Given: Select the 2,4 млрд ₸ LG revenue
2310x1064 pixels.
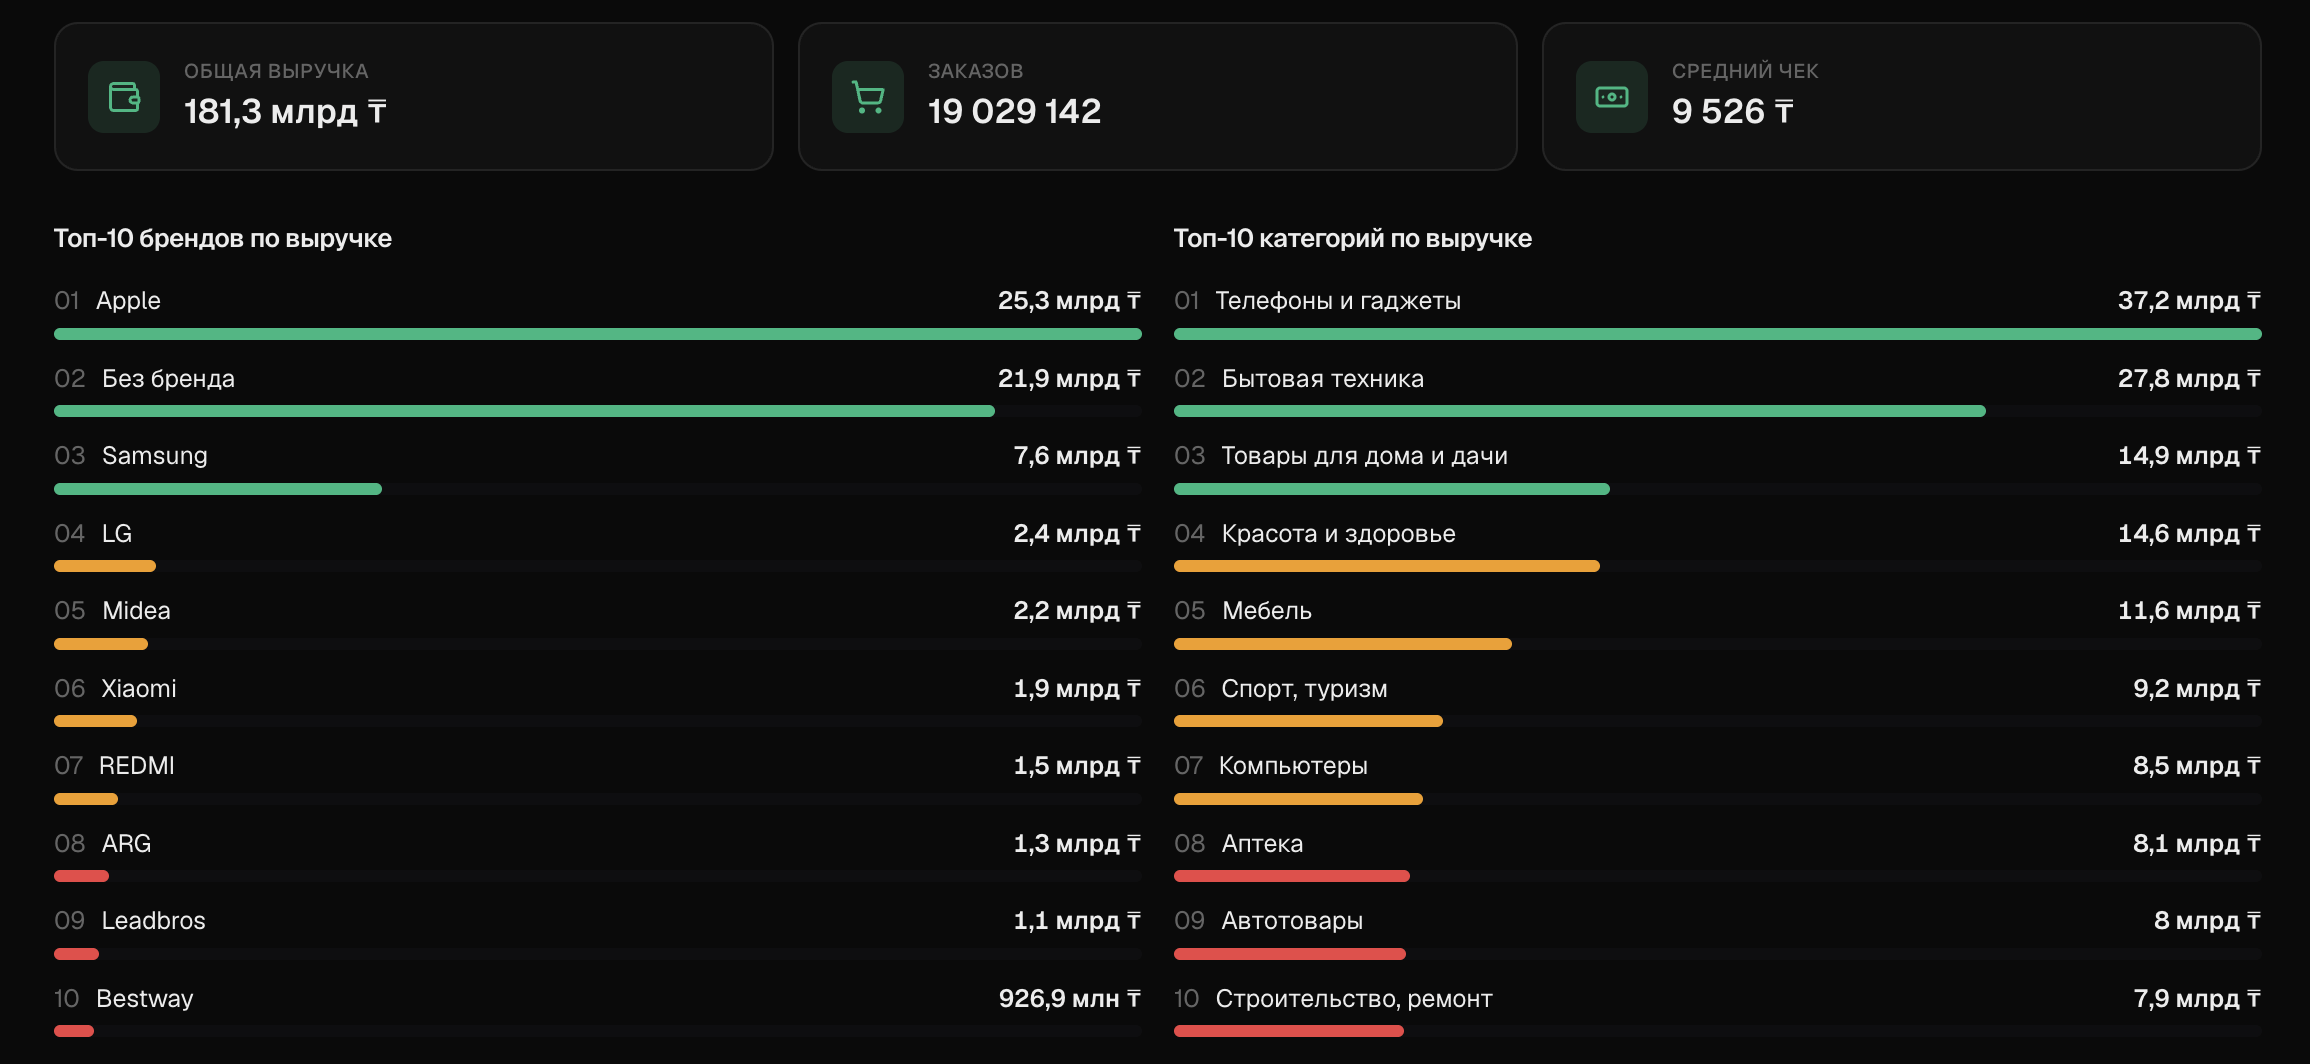Looking at the screenshot, I should (x=1077, y=533).
